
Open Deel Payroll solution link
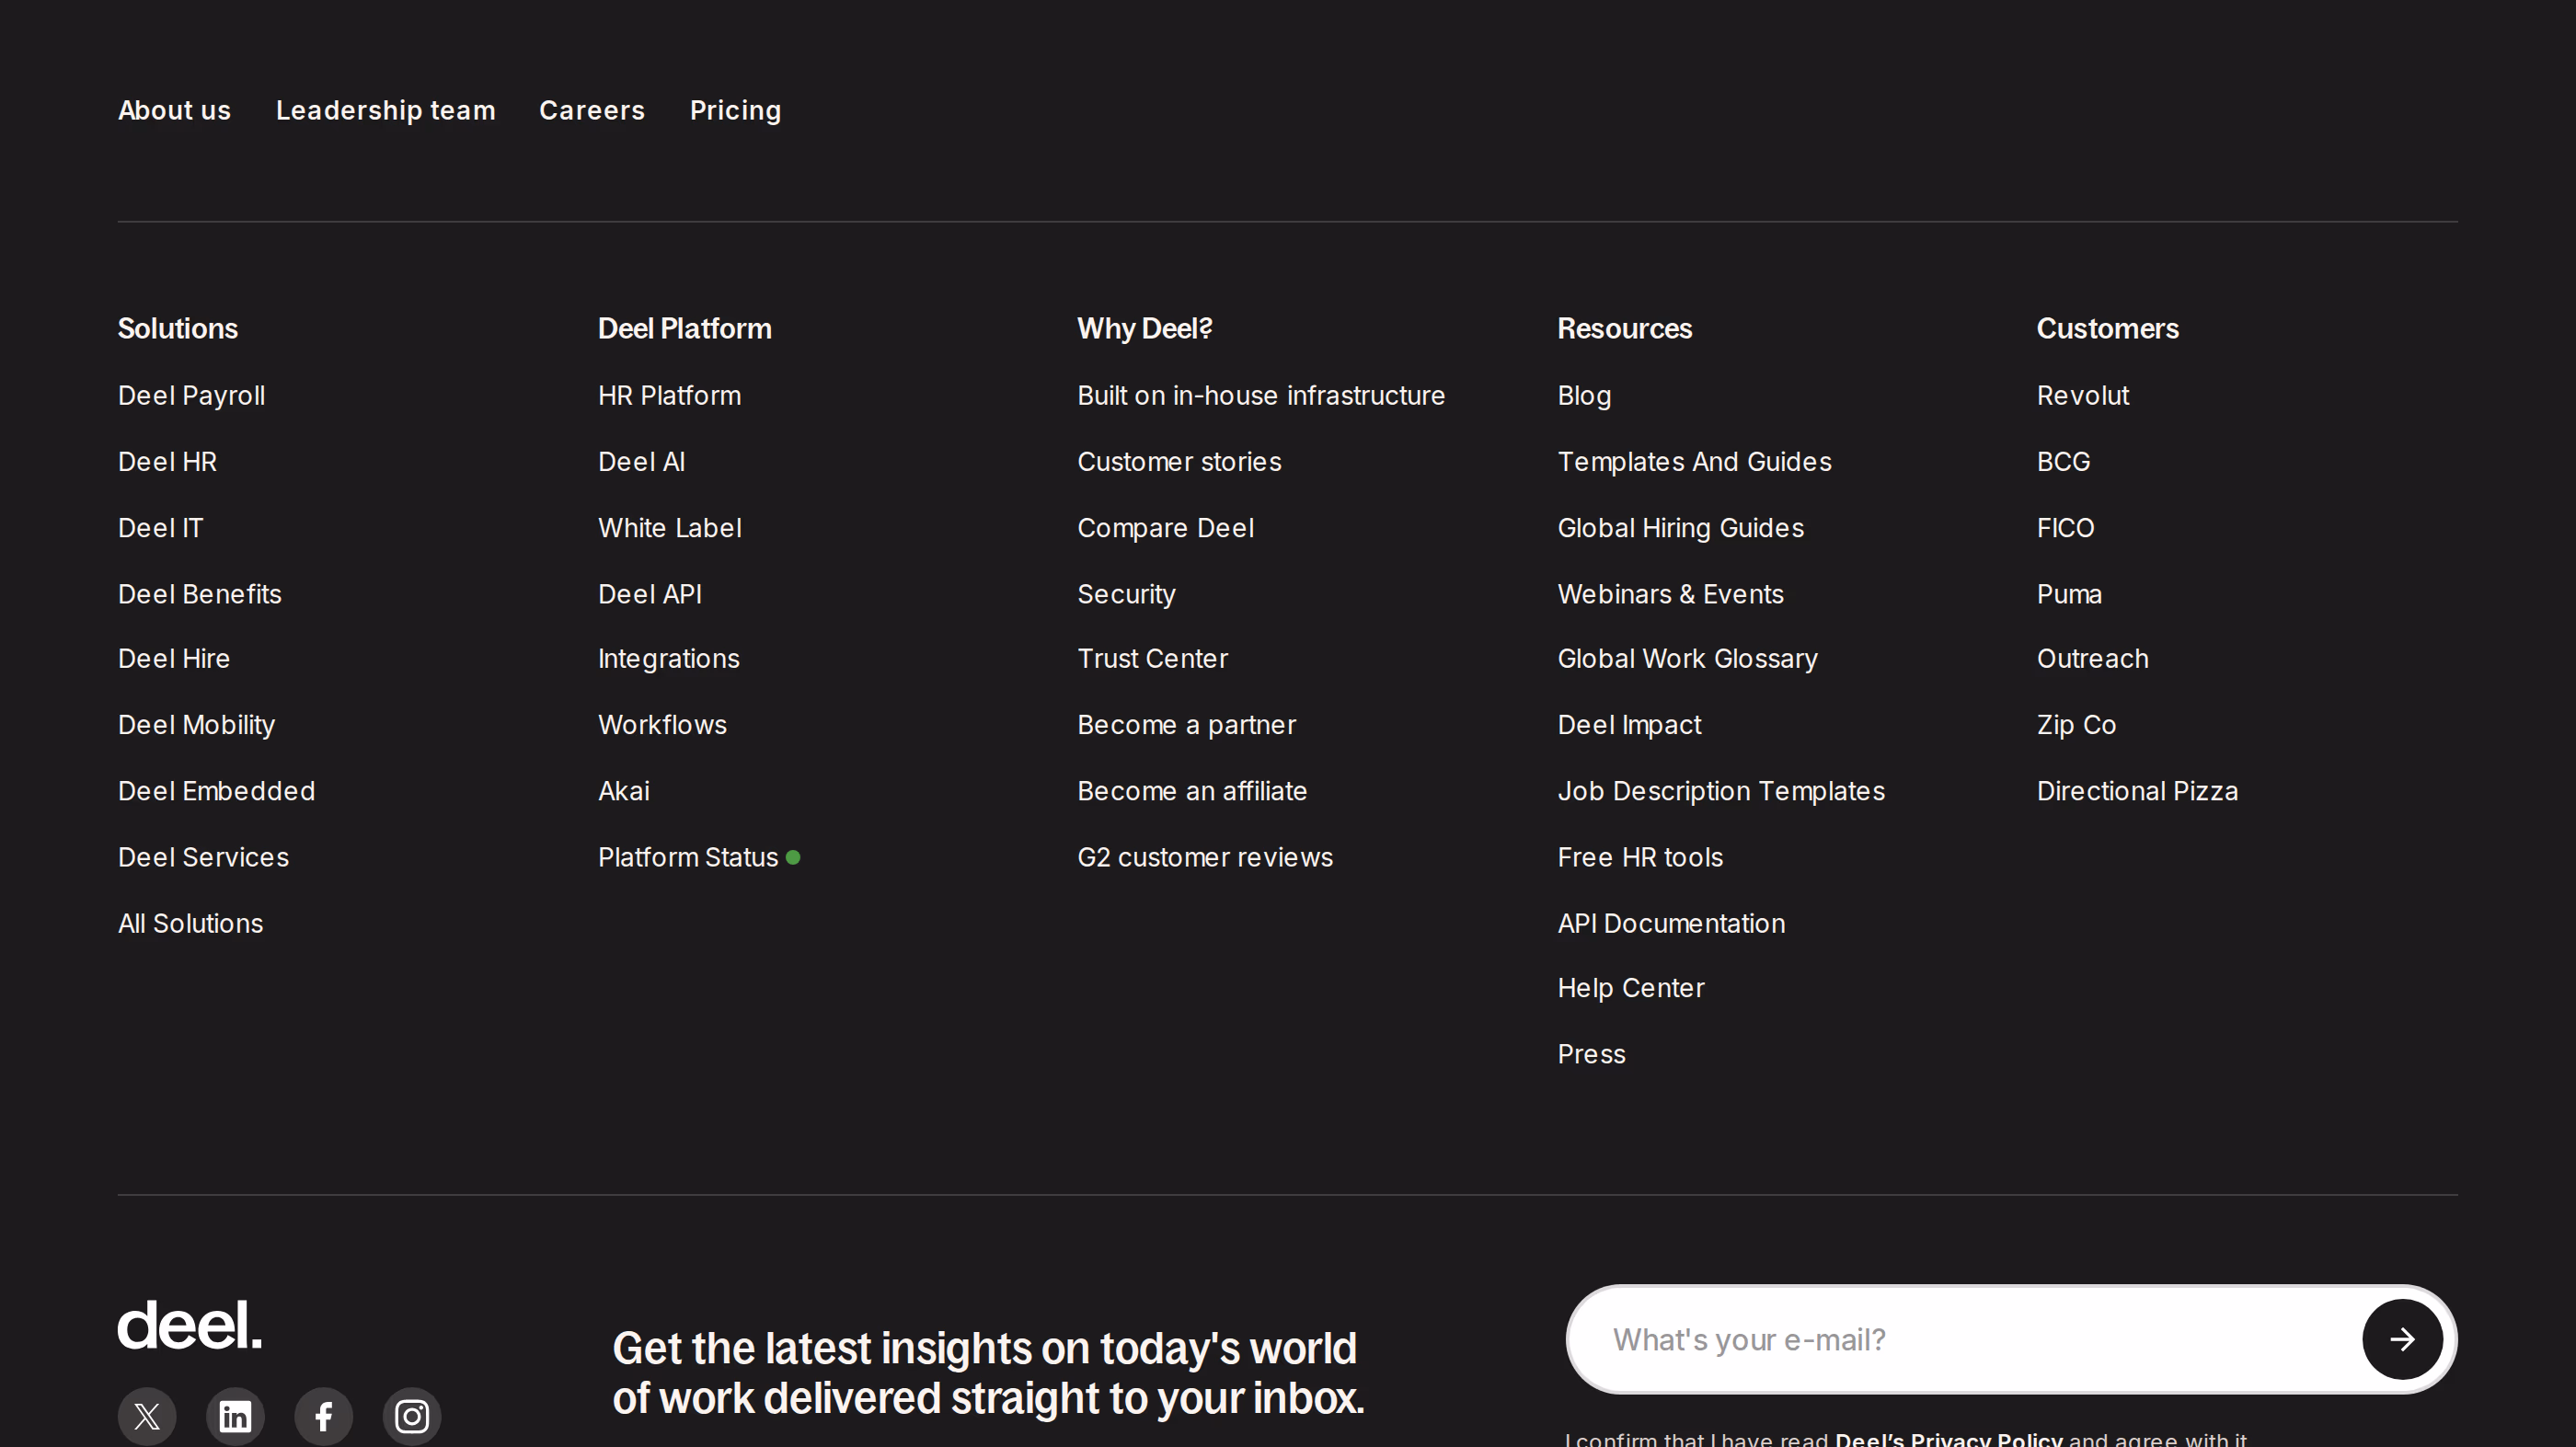[x=191, y=396]
